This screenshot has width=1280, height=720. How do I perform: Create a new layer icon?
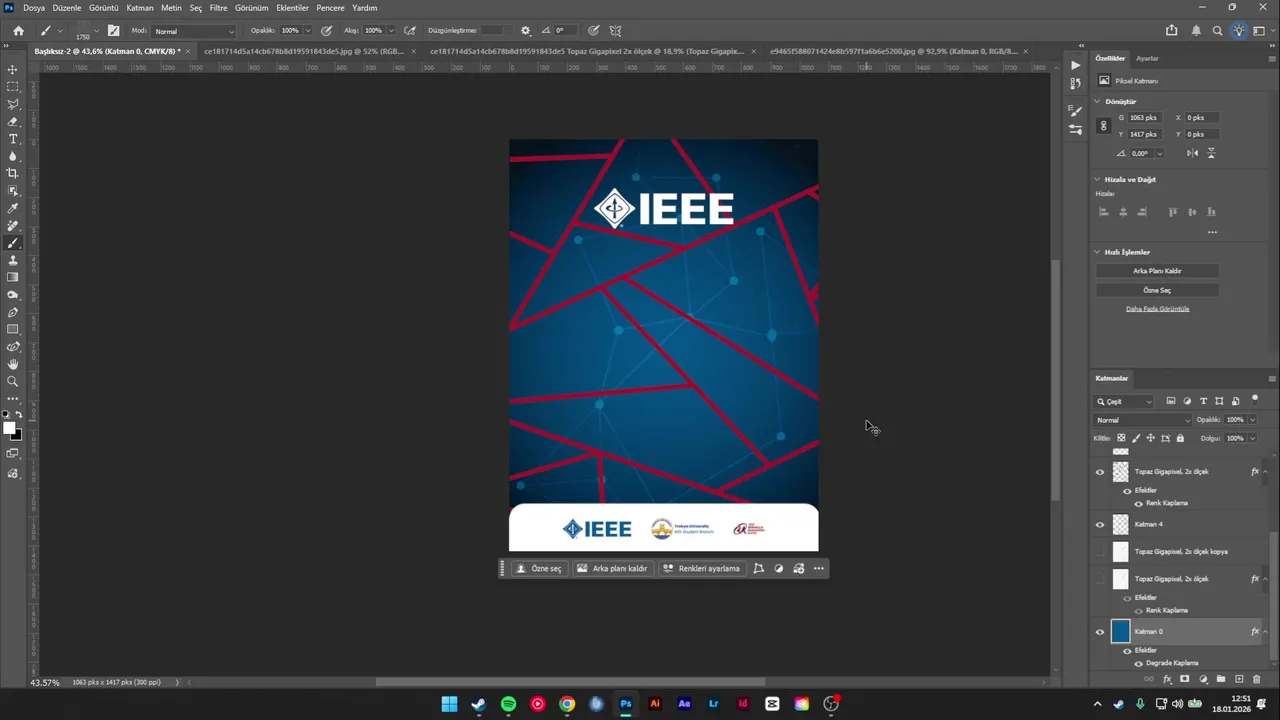click(1239, 679)
